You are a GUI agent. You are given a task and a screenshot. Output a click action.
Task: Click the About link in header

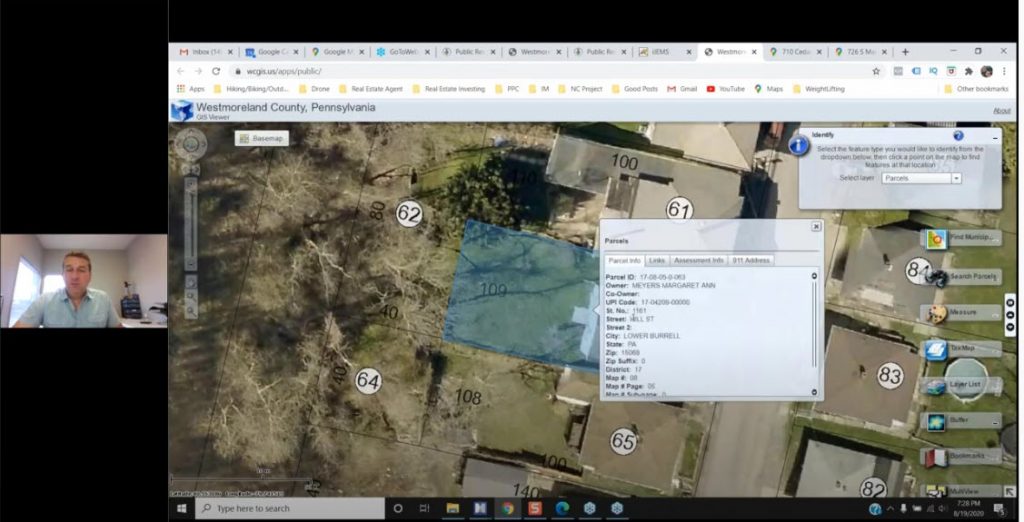[1001, 110]
